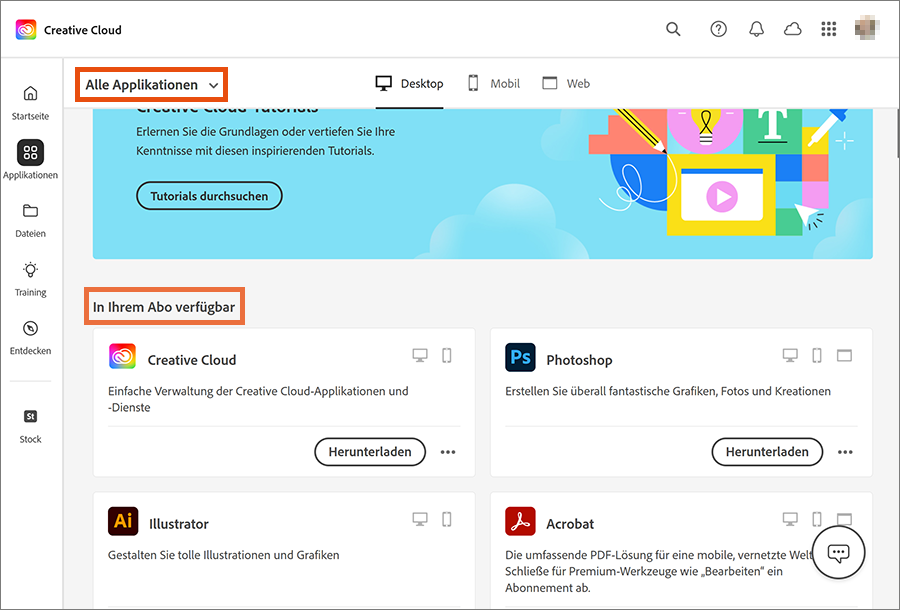Open Entdecken compass in sidebar
The height and width of the screenshot is (610, 900).
point(30,336)
